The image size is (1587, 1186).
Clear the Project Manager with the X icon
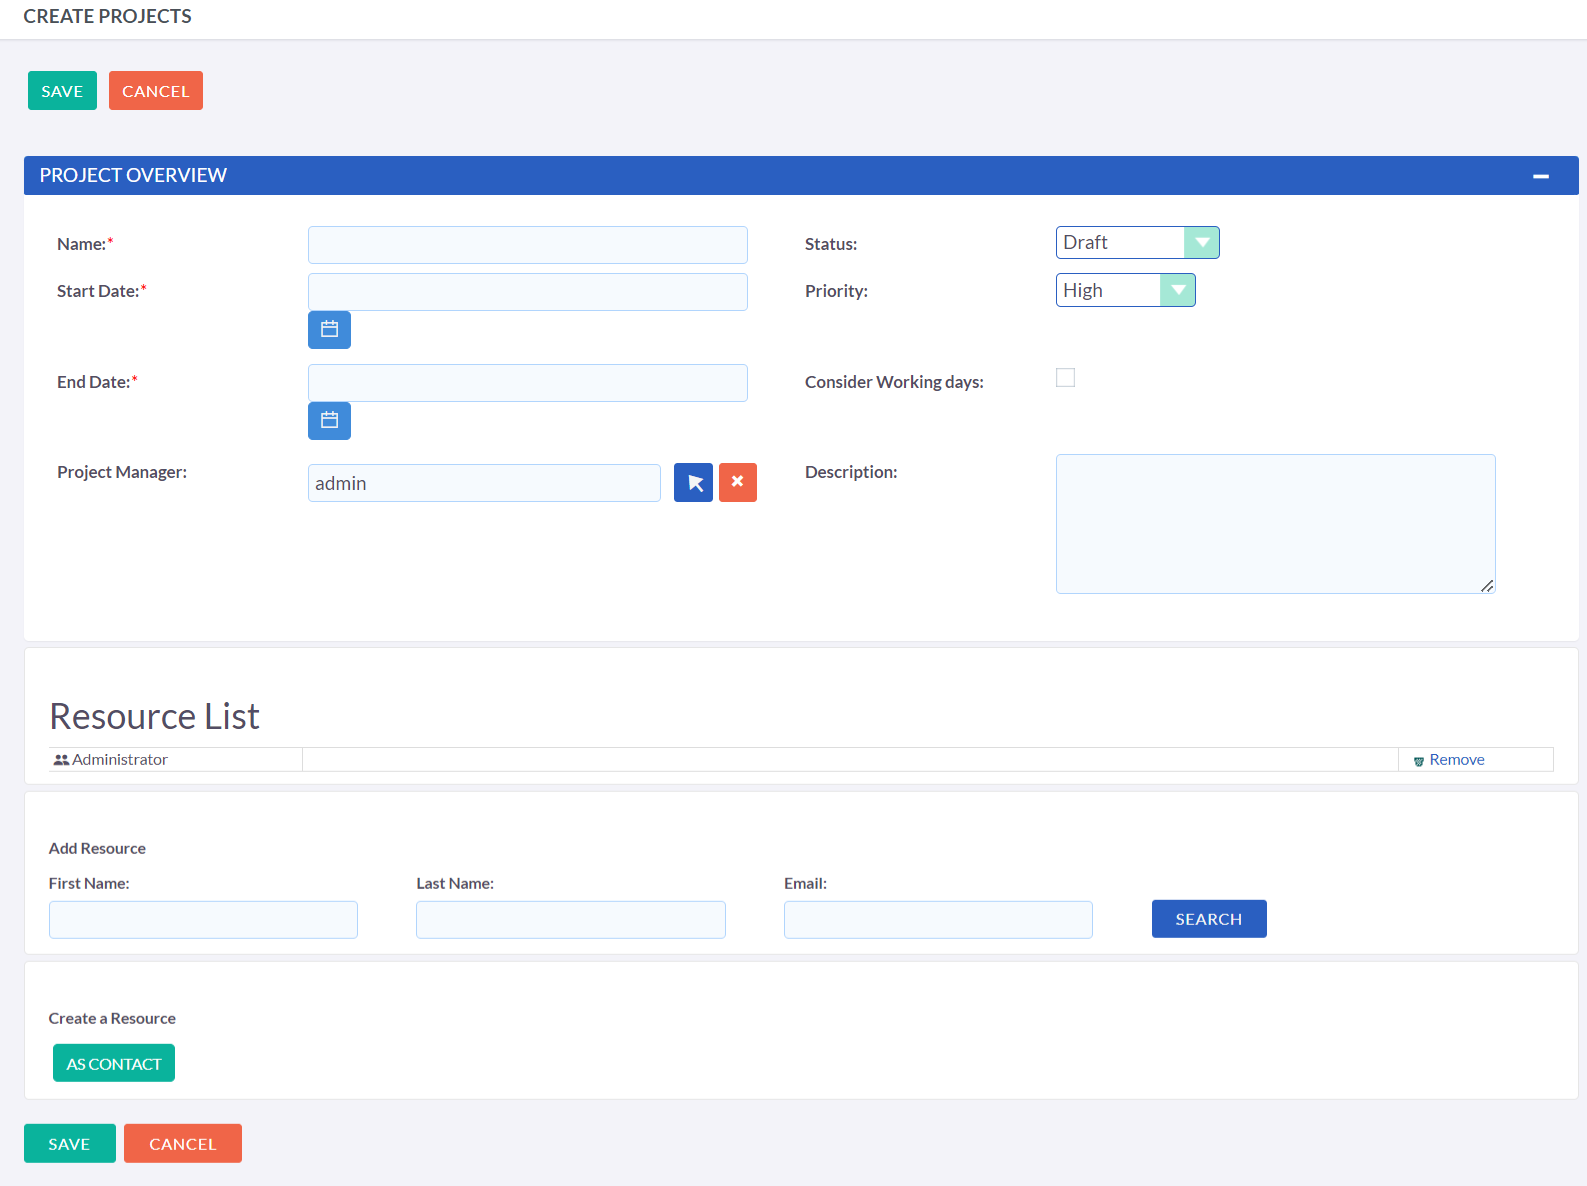point(738,483)
